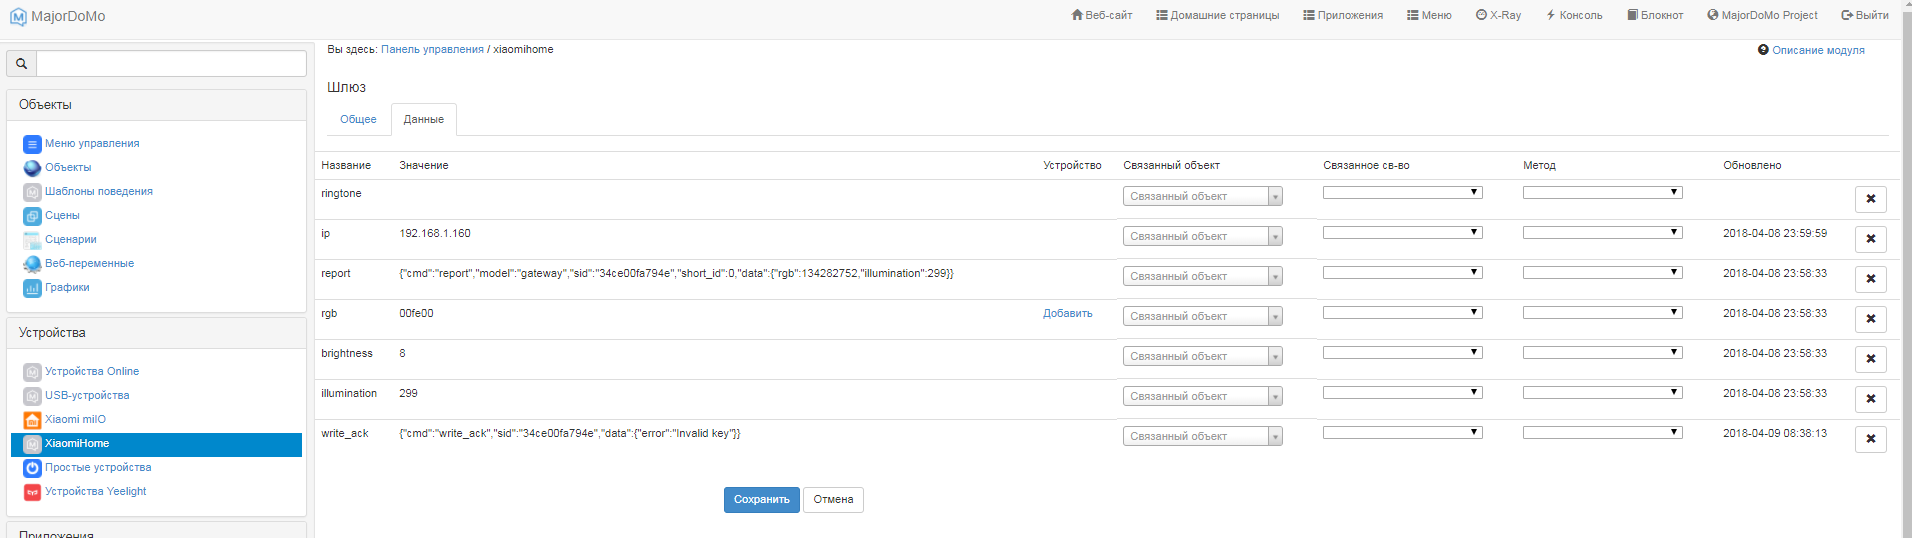Open linked object dropdown for rgb

1202,316
